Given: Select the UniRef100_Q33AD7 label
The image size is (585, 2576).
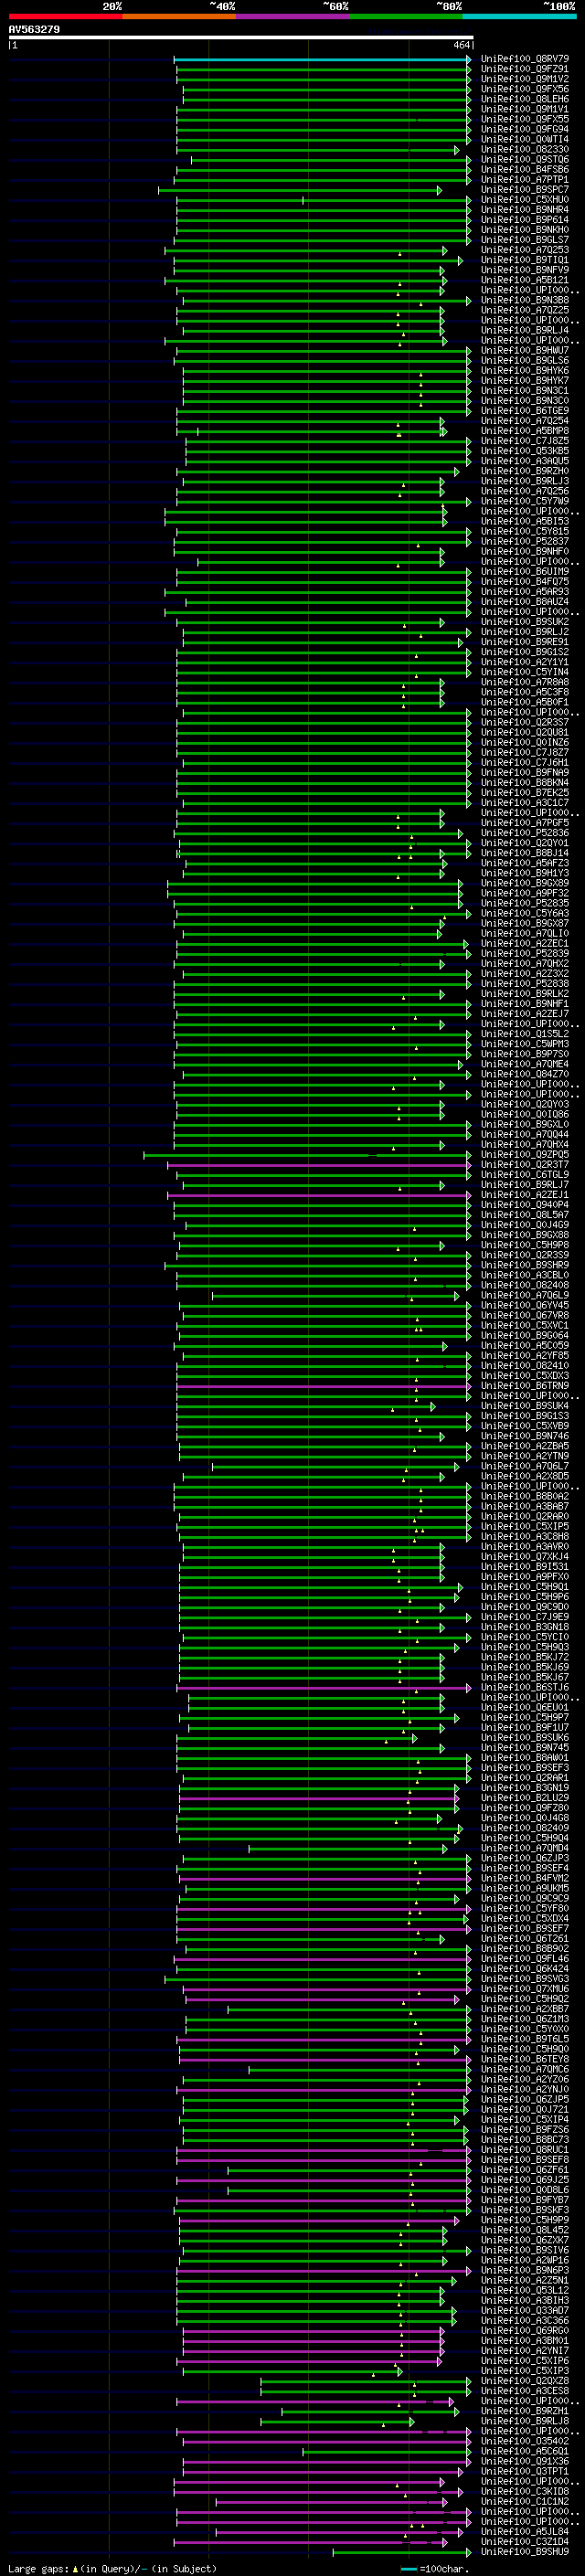Looking at the screenshot, I should coord(525,2310).
